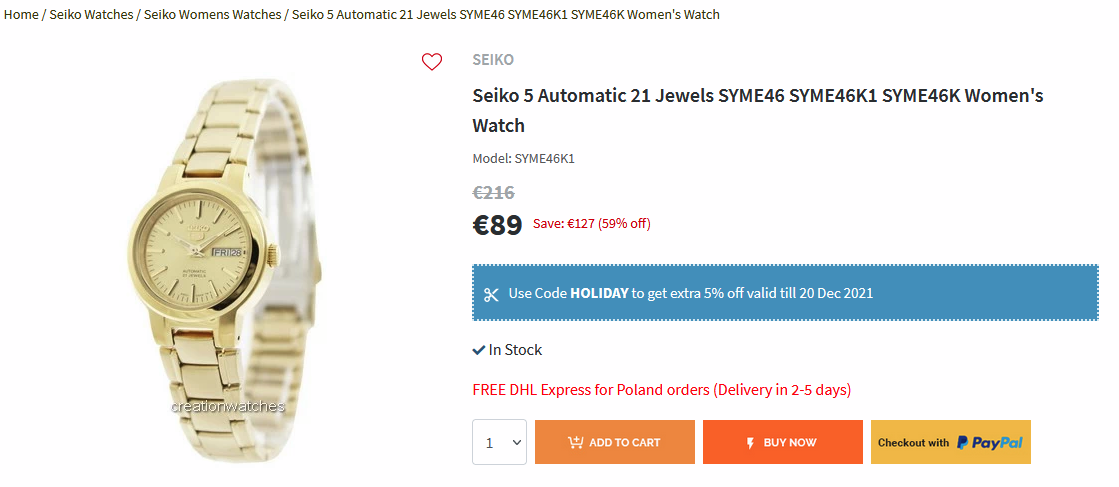
Task: Navigate to Seiko Womens Watches breadcrumb
Action: (x=212, y=15)
